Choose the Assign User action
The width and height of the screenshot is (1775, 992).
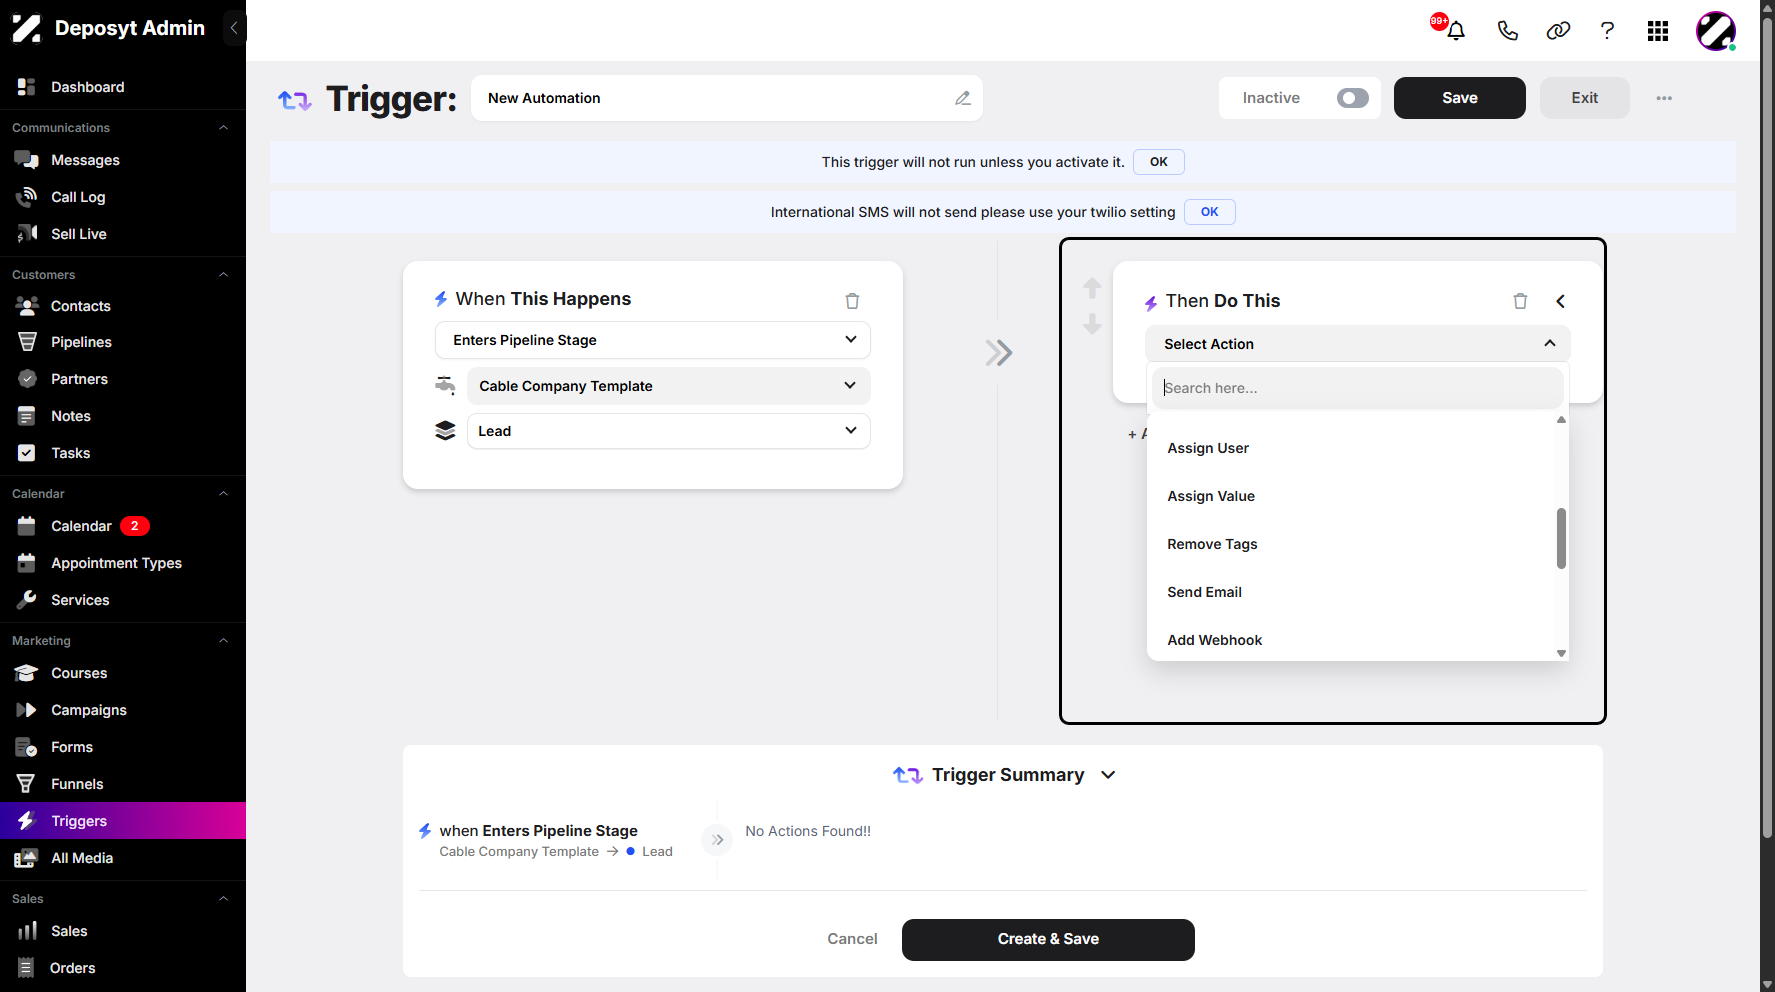click(x=1352, y=448)
